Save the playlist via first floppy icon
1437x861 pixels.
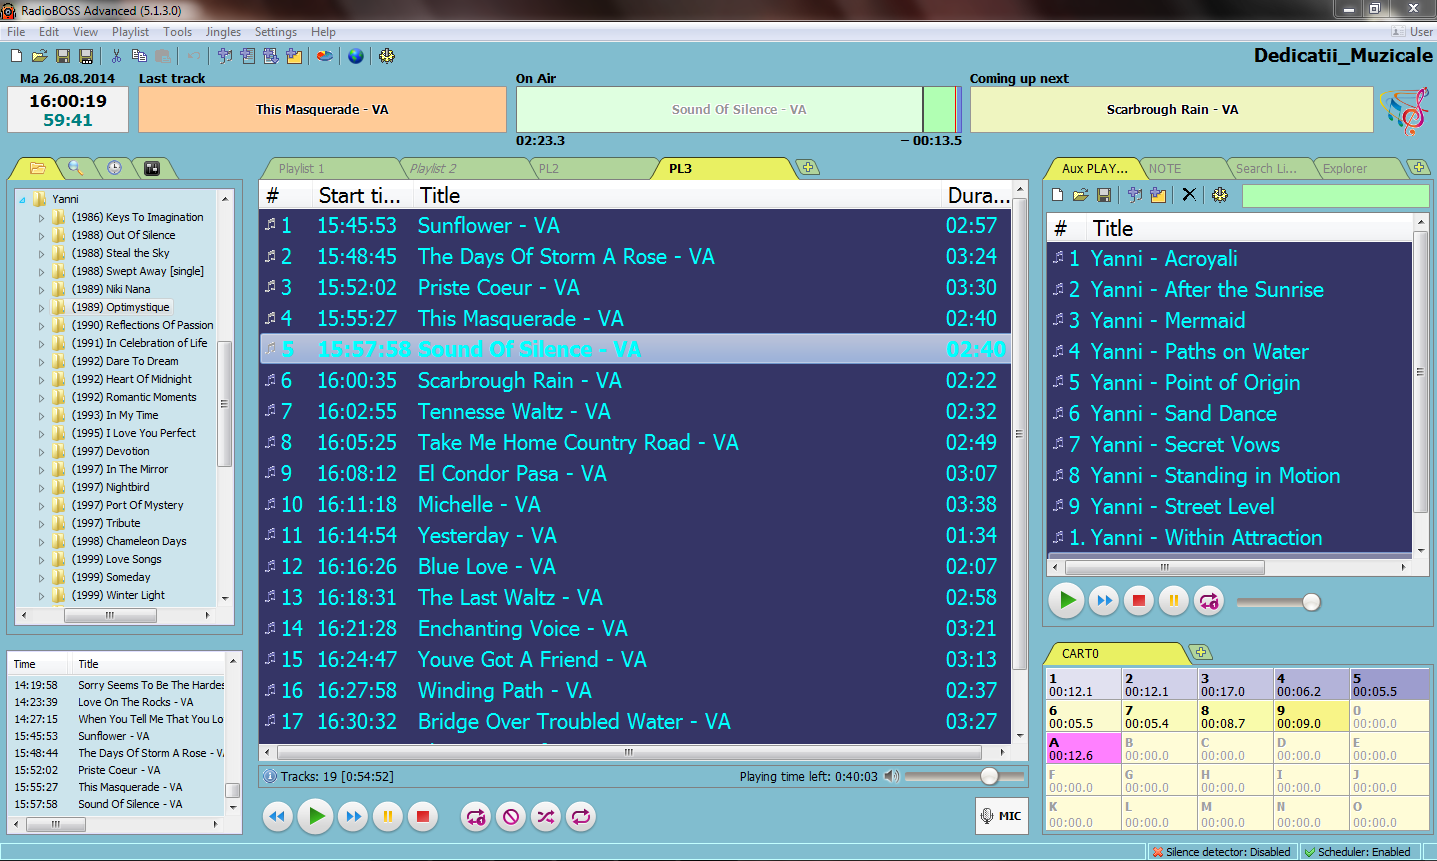click(x=63, y=56)
